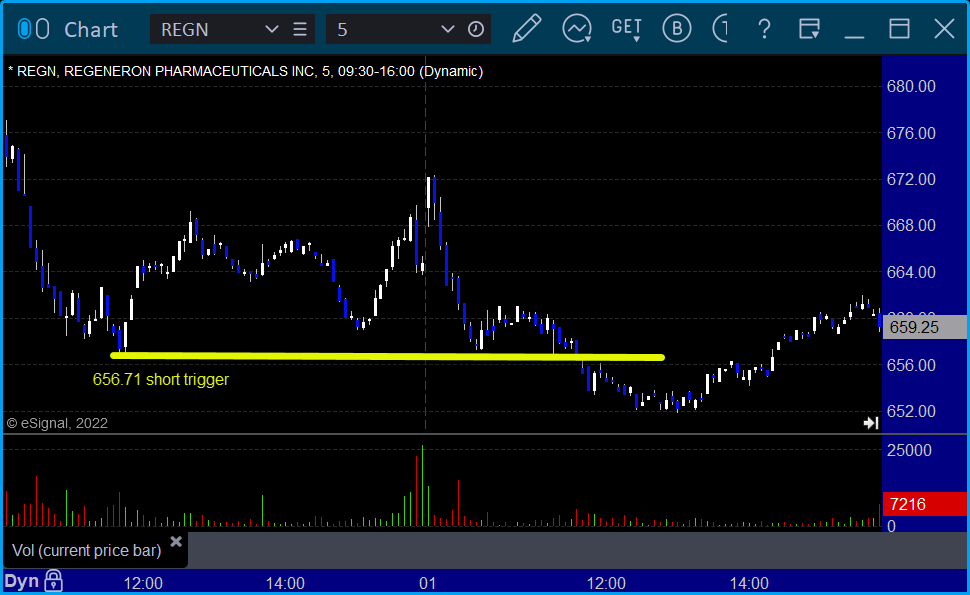Click the 680.00 price axis label
The image size is (970, 595).
[911, 87]
